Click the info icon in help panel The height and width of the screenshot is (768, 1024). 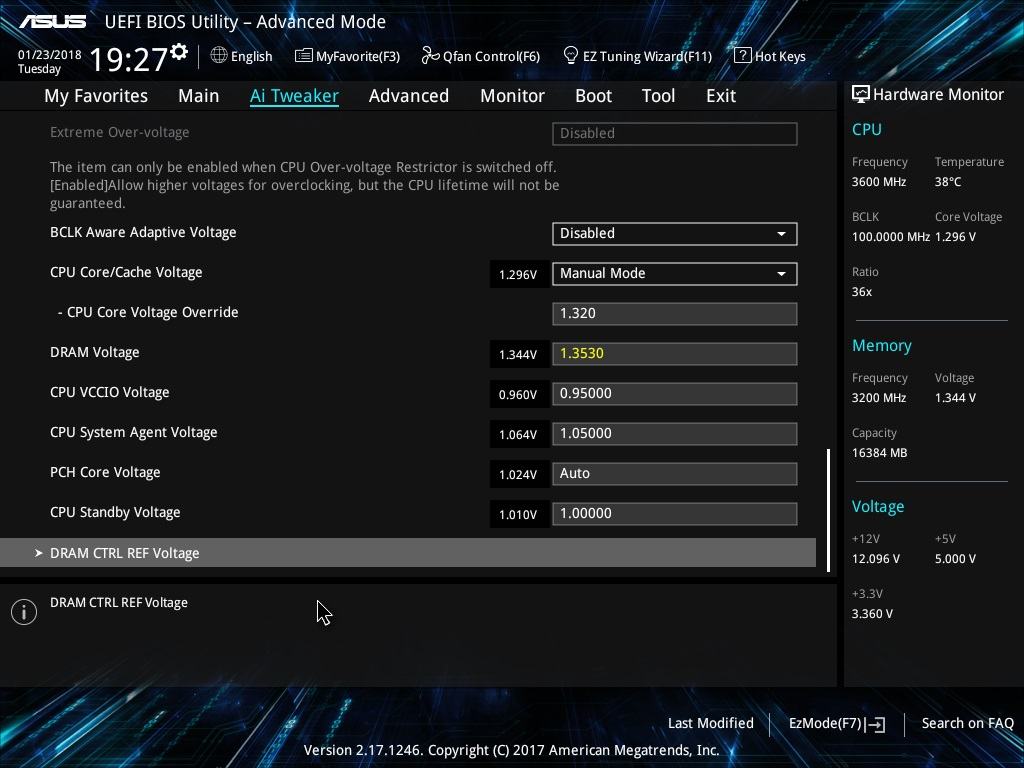24,612
